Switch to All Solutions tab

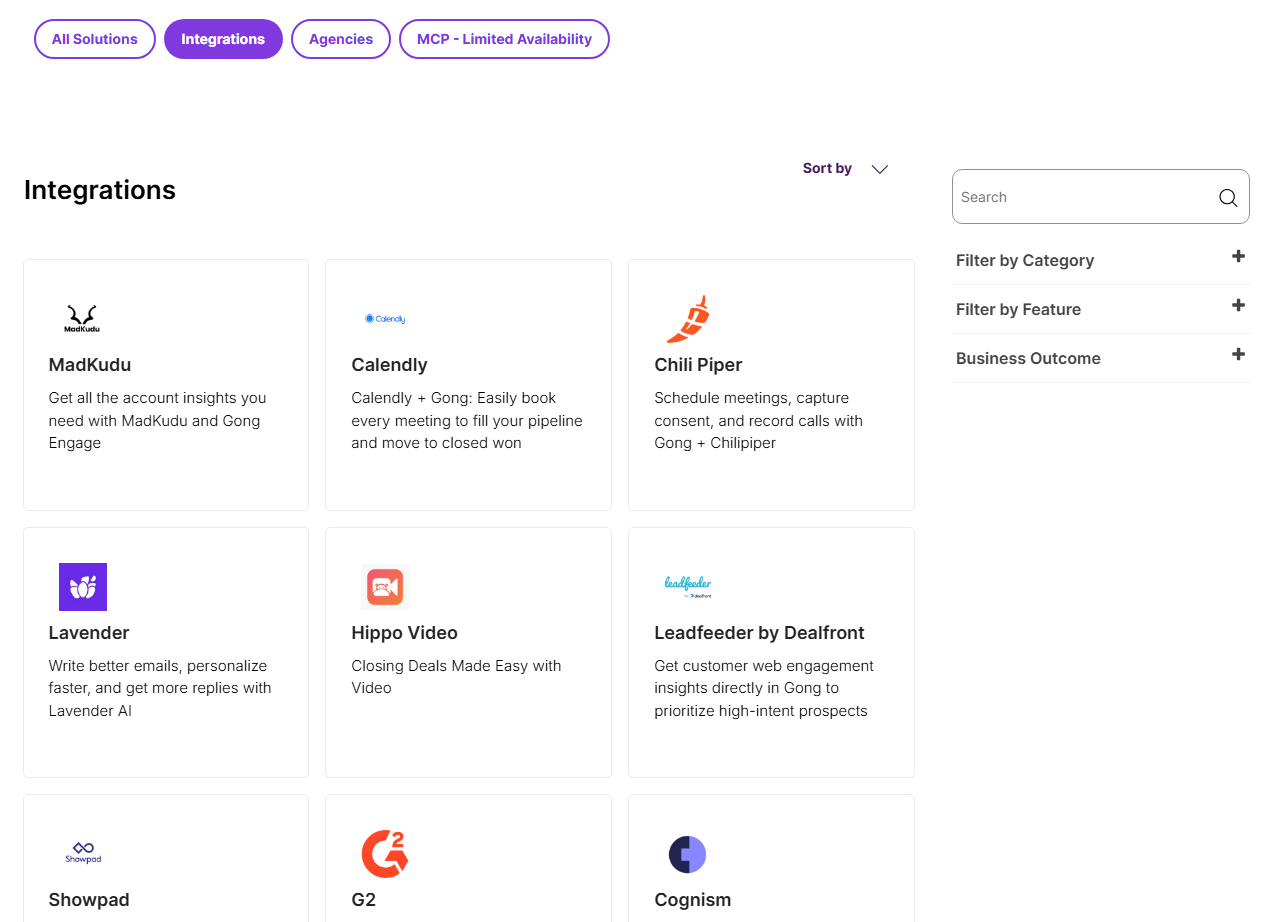(95, 39)
